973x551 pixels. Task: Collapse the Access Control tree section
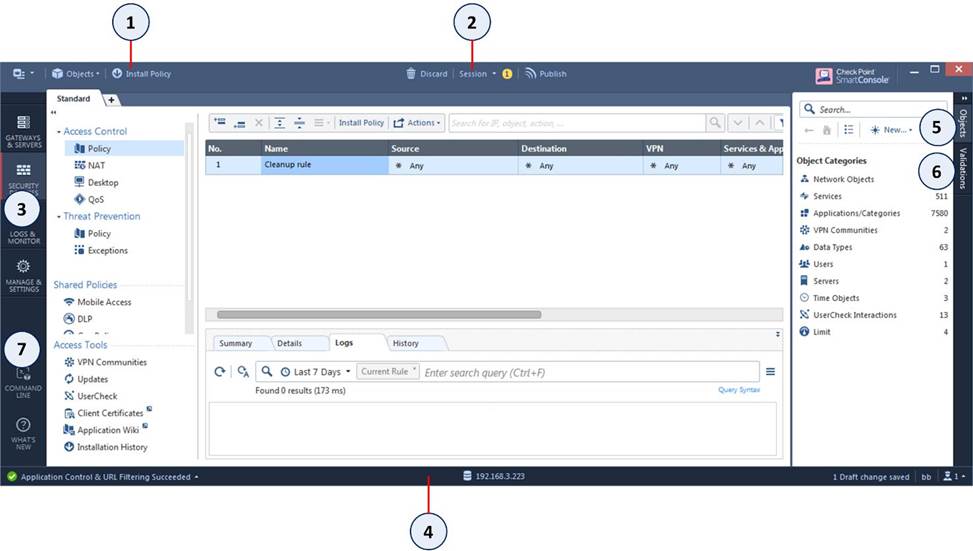pos(59,132)
